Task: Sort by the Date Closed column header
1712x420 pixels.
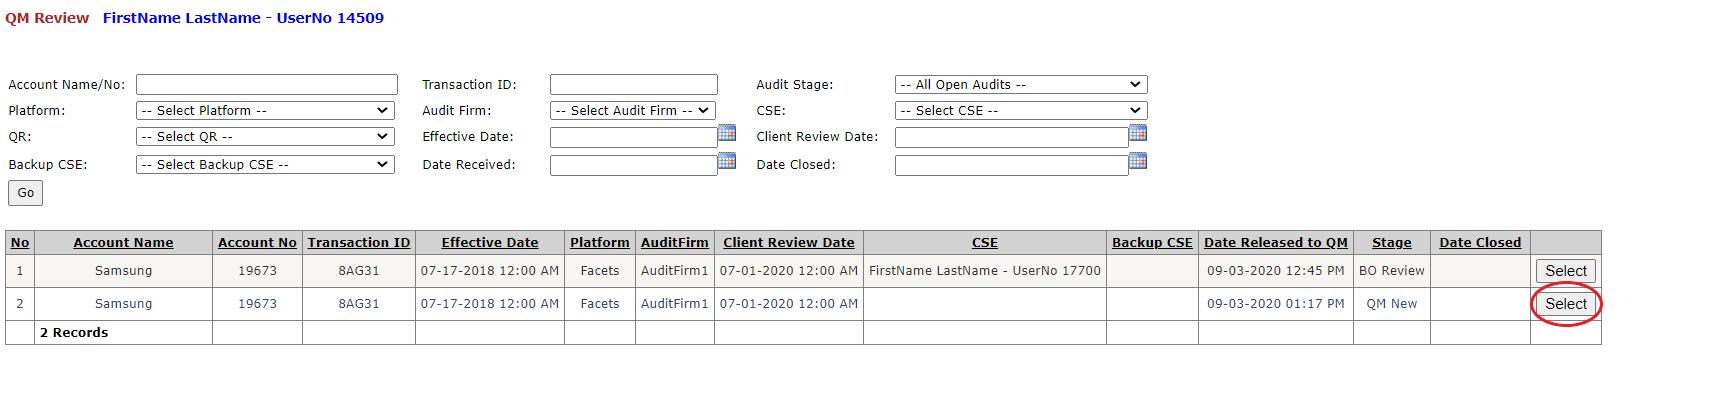Action: click(x=1480, y=243)
